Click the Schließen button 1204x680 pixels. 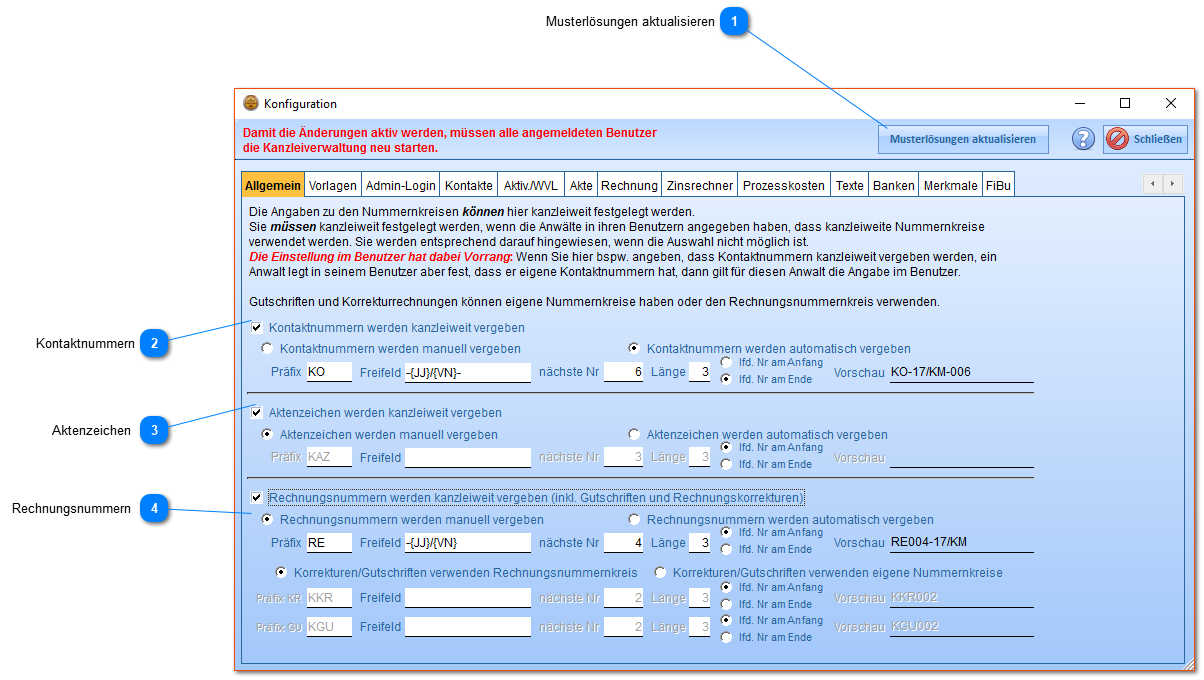[1145, 139]
